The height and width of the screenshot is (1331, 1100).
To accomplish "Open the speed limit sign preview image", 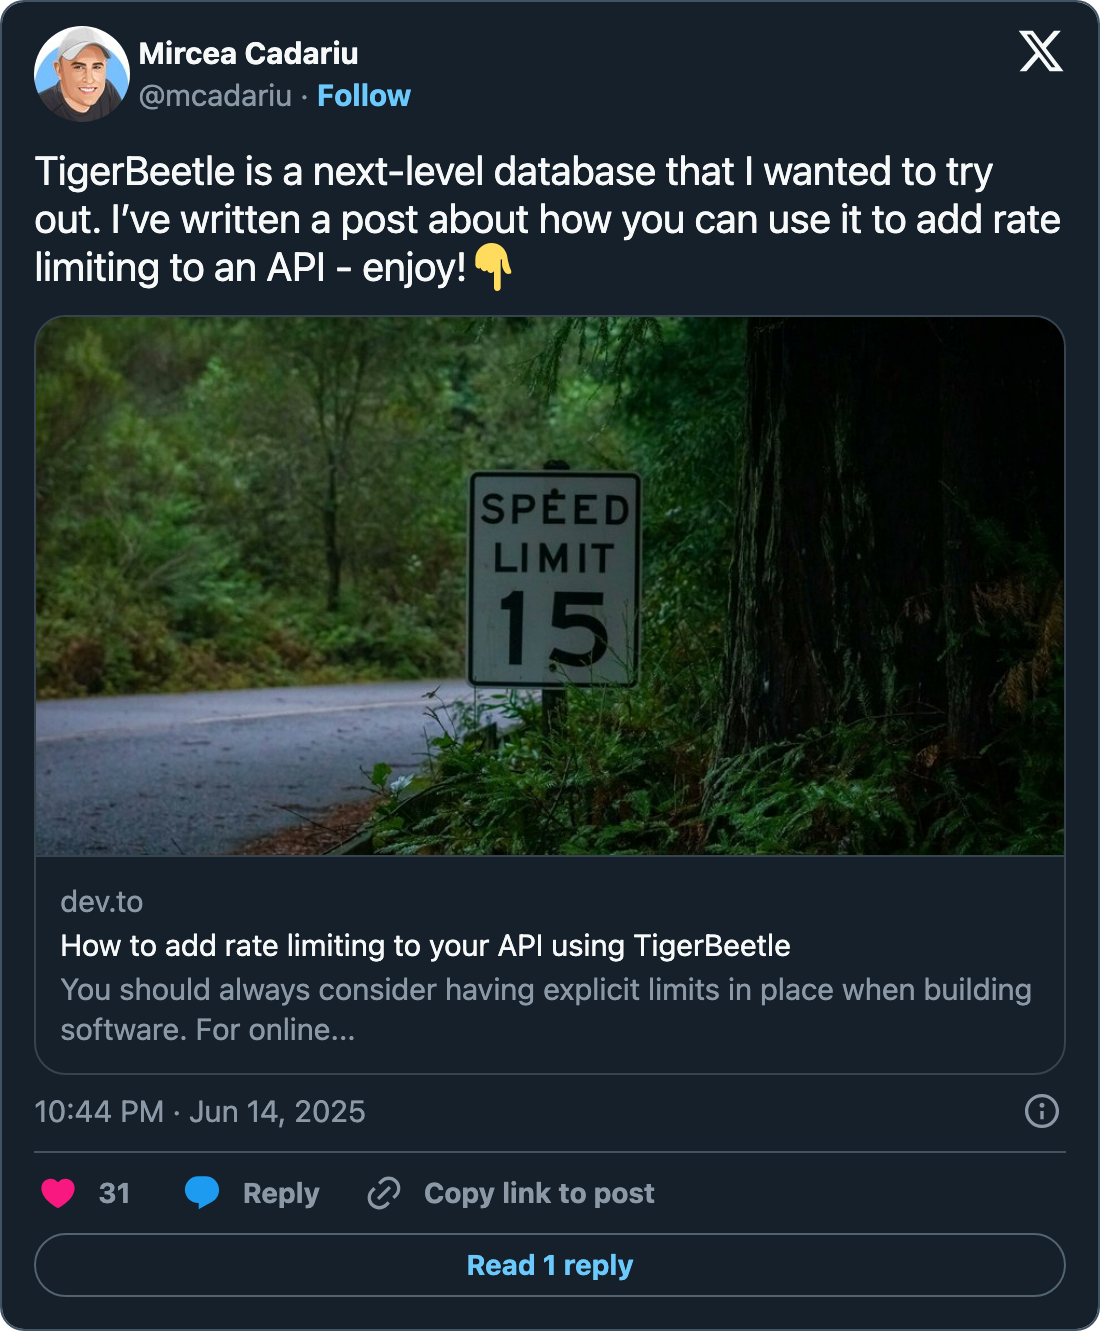I will (550, 586).
